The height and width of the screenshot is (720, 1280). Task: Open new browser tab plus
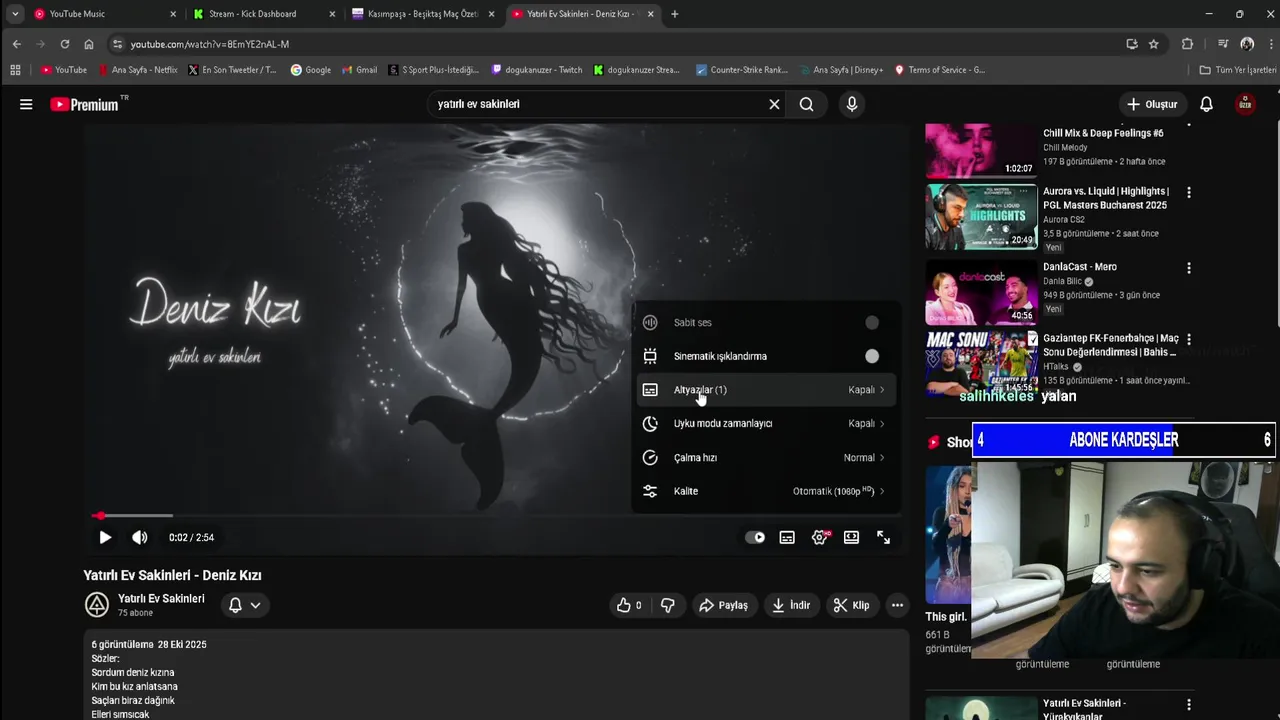674,14
